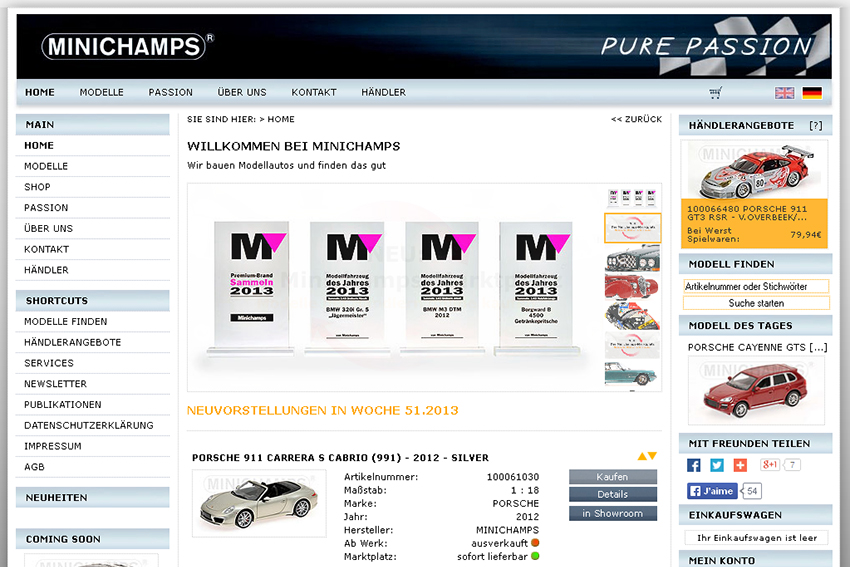Click the in Showroom button
Screen dimensions: 850x567
613,513
